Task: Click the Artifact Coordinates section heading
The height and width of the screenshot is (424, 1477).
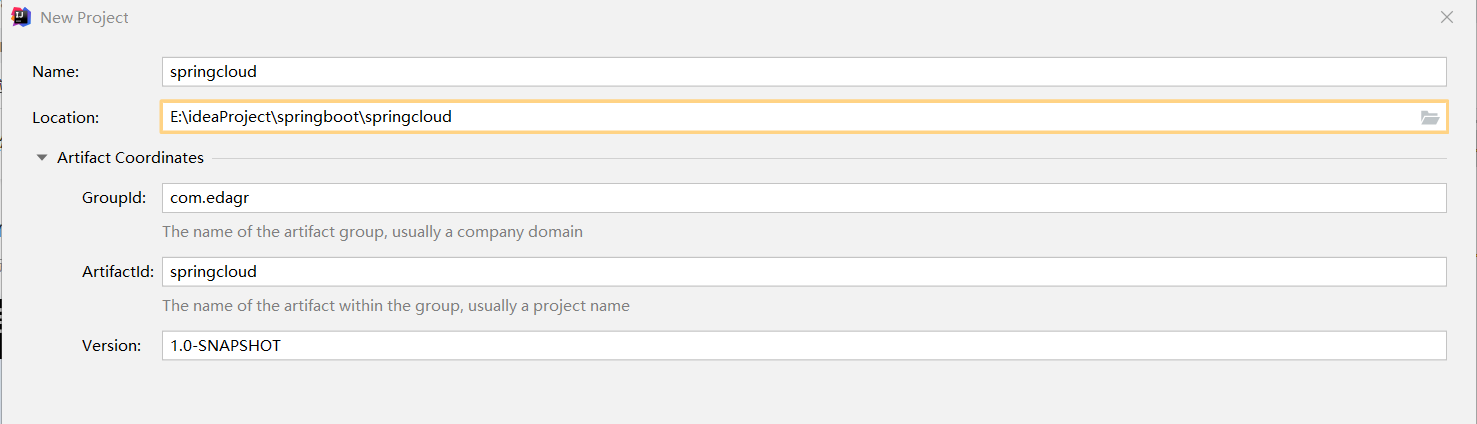Action: pyautogui.click(x=130, y=158)
